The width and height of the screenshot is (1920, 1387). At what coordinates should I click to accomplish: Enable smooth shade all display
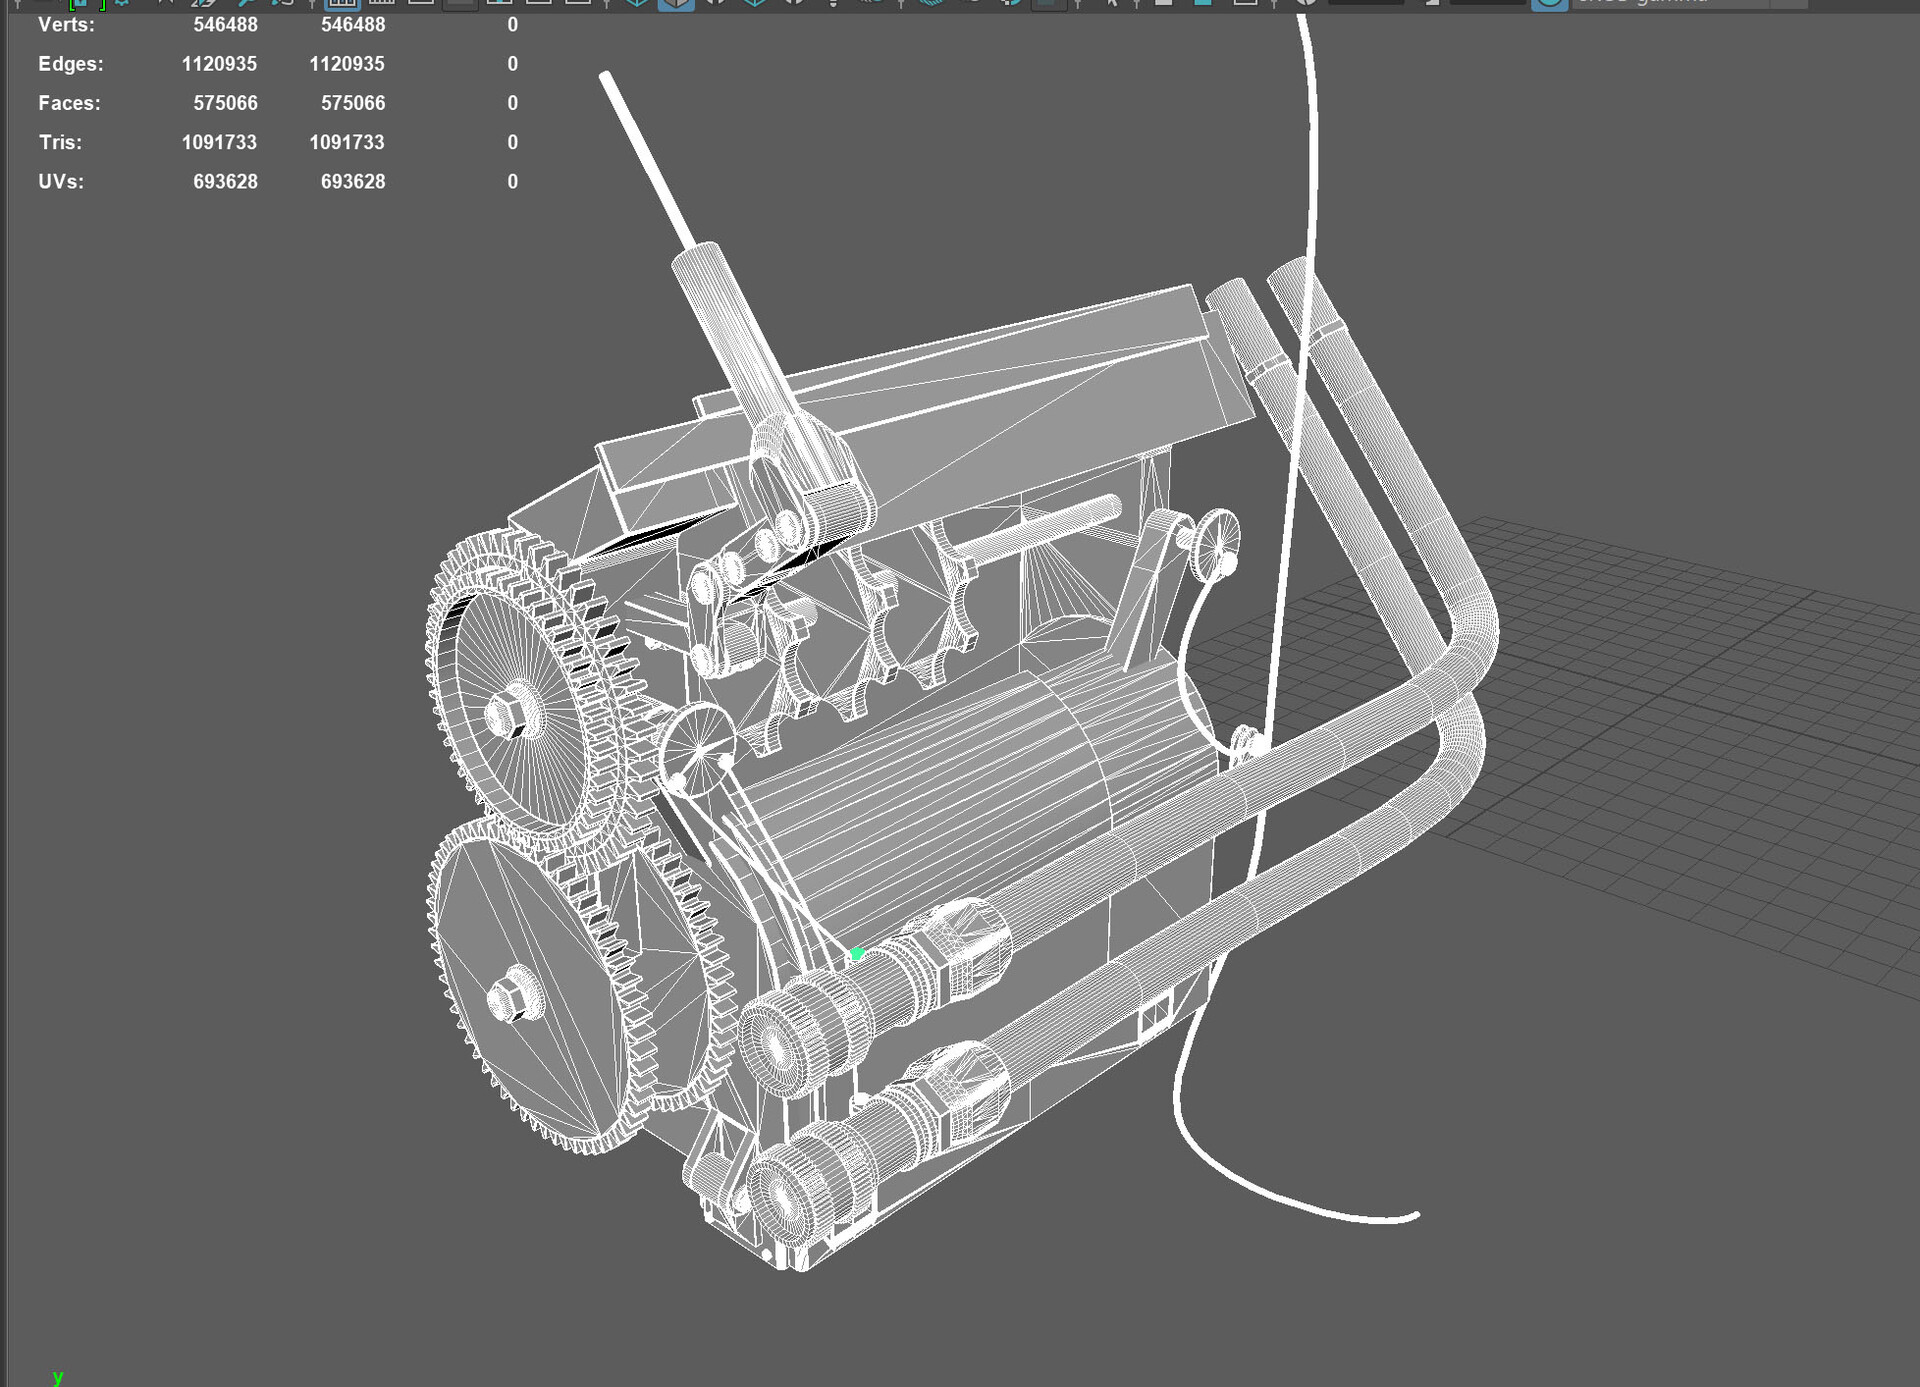[x=675, y=5]
